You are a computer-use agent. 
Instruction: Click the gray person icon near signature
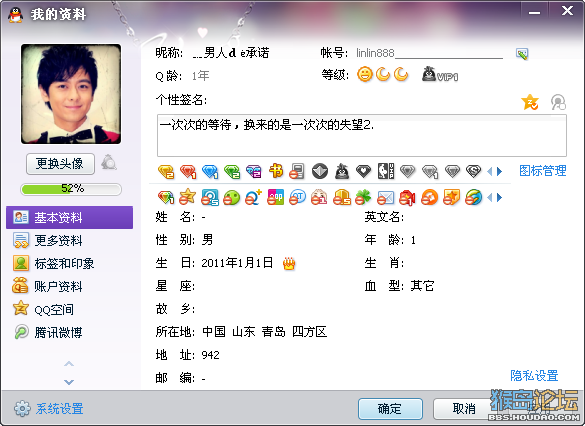tap(558, 102)
